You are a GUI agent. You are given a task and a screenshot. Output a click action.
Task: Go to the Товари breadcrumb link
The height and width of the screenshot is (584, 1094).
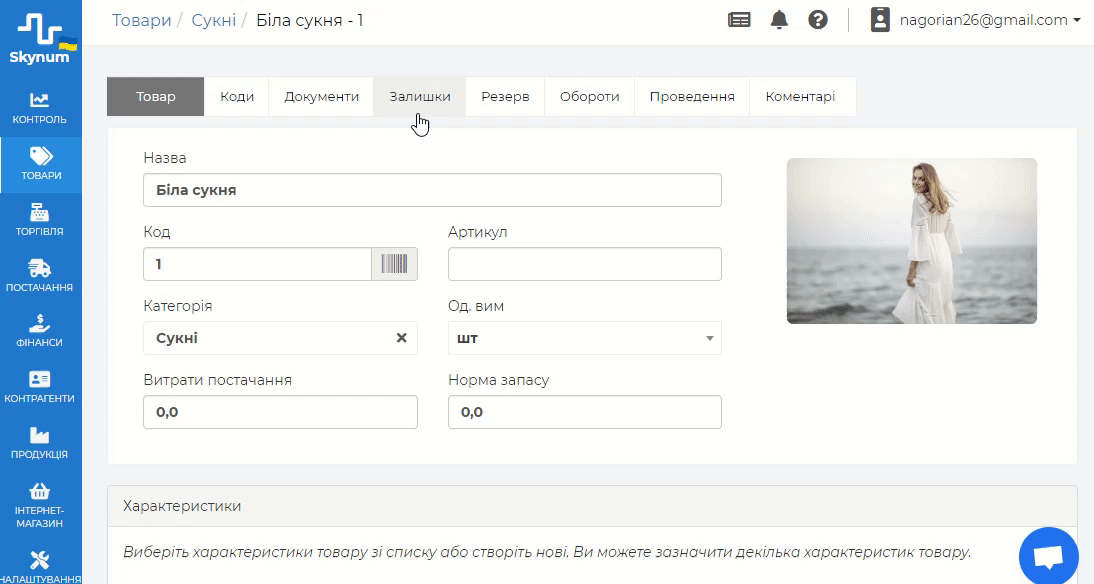pos(142,20)
